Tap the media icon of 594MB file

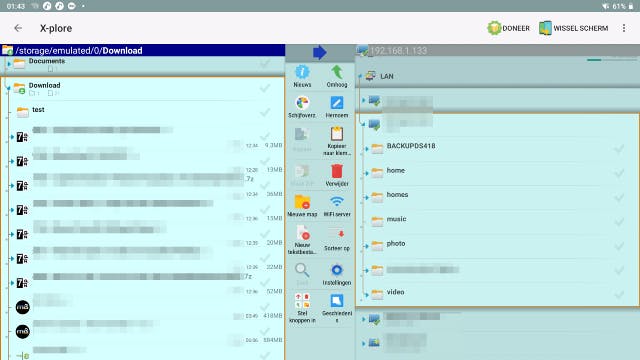click(x=22, y=331)
